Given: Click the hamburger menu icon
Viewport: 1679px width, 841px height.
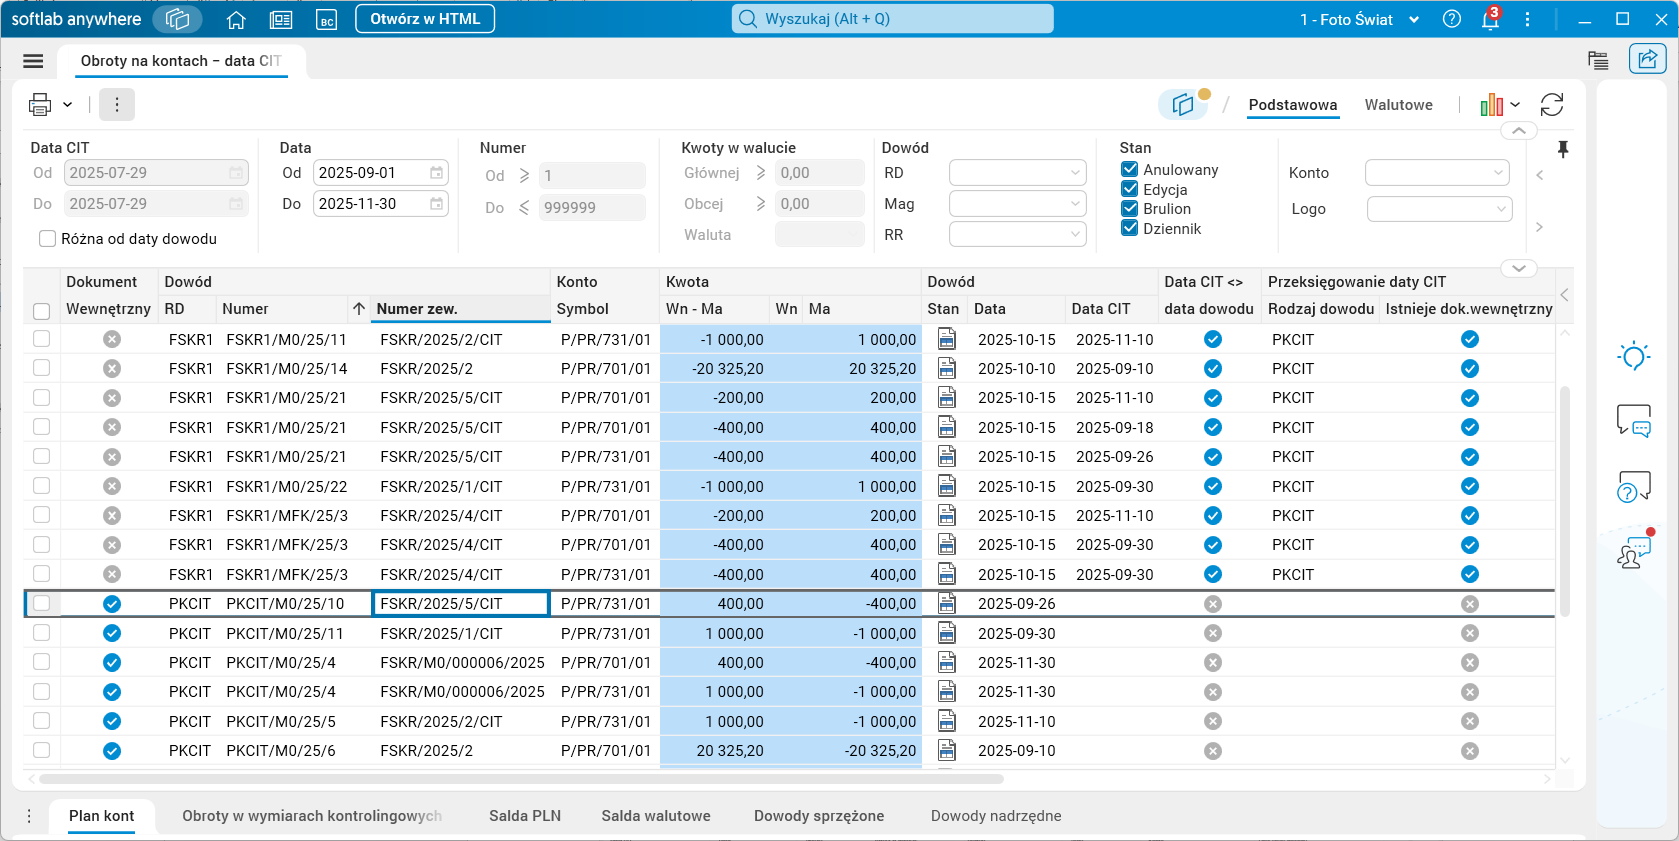Looking at the screenshot, I should coord(33,61).
